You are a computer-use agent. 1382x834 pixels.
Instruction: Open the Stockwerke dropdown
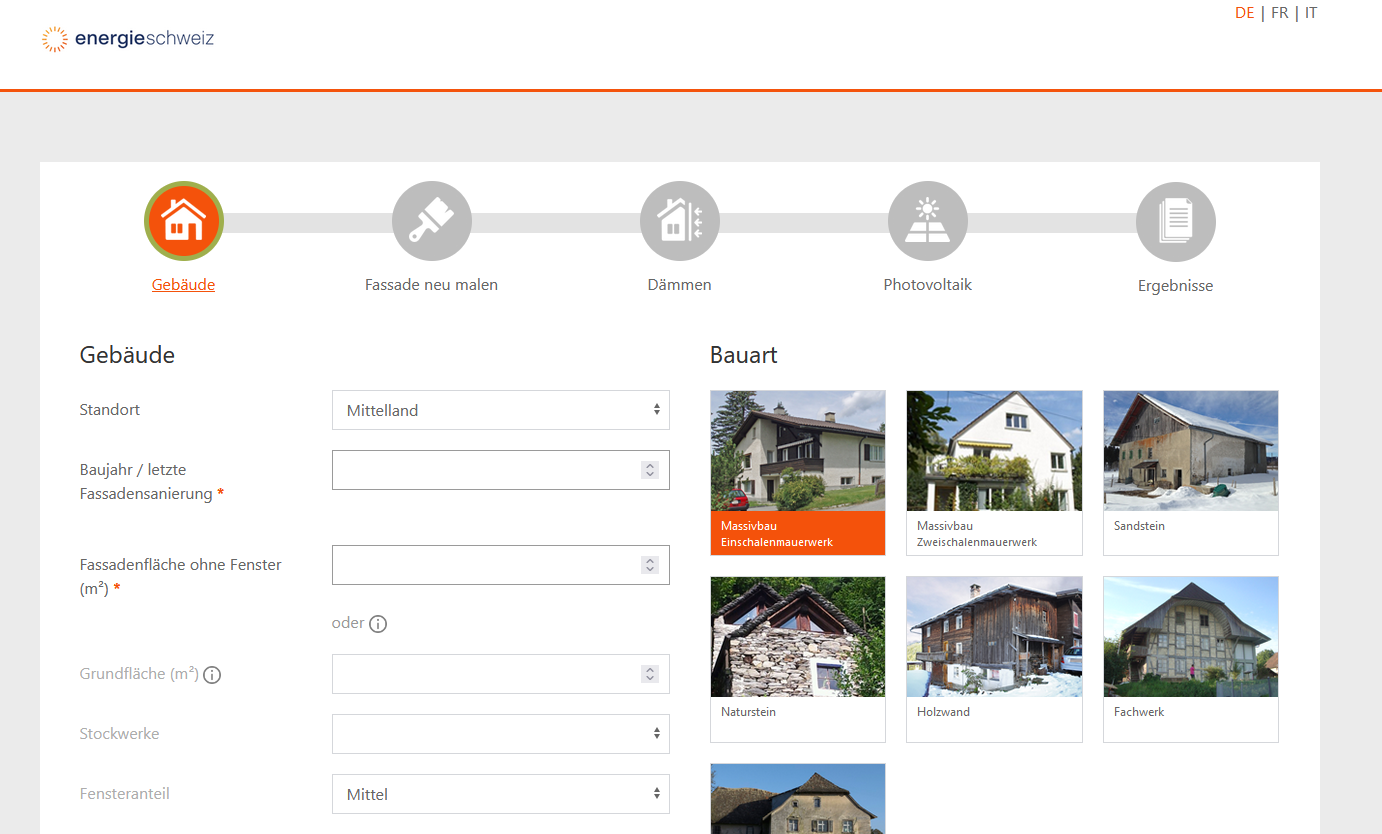point(501,734)
